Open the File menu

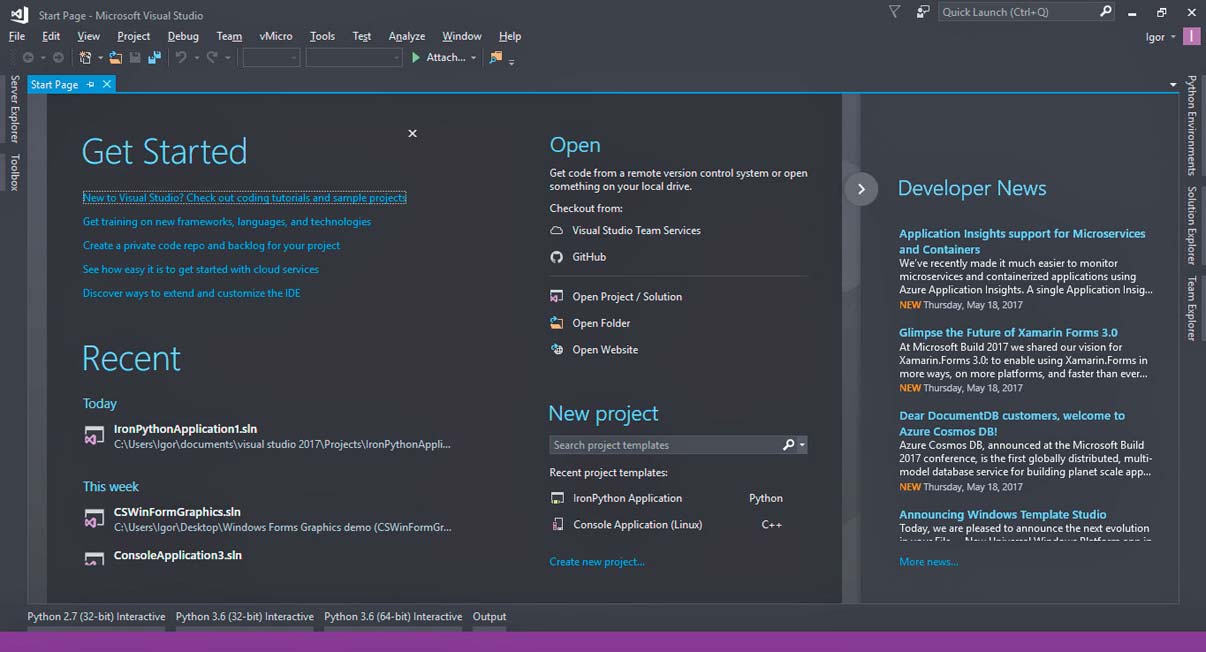(17, 36)
